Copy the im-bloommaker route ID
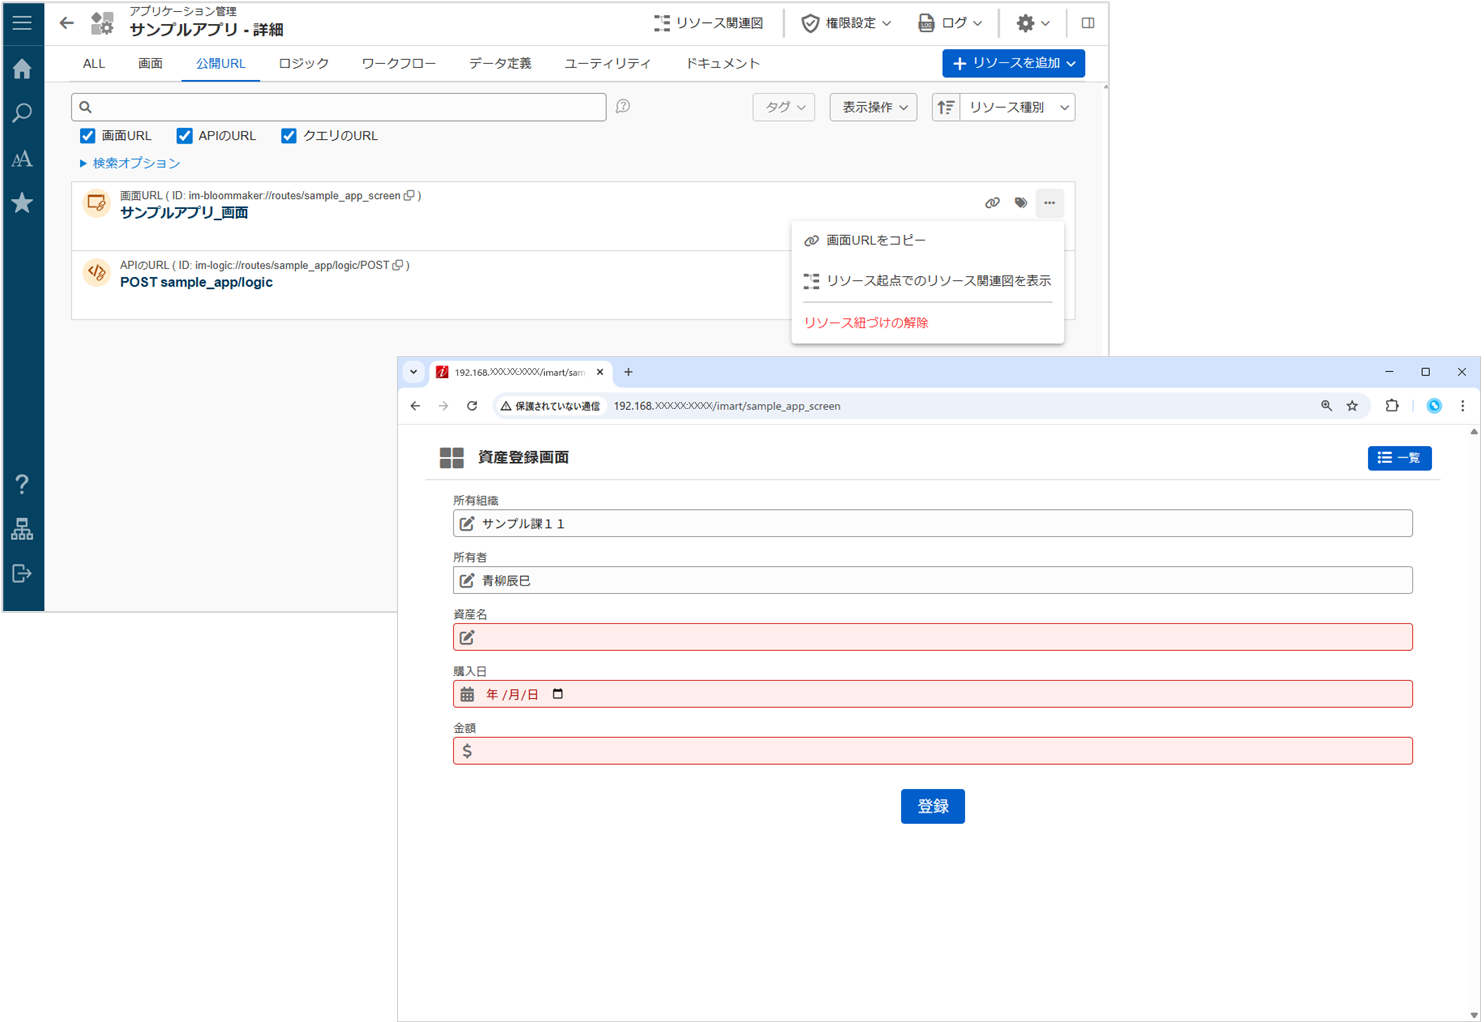This screenshot has height=1022, width=1484. [409, 196]
